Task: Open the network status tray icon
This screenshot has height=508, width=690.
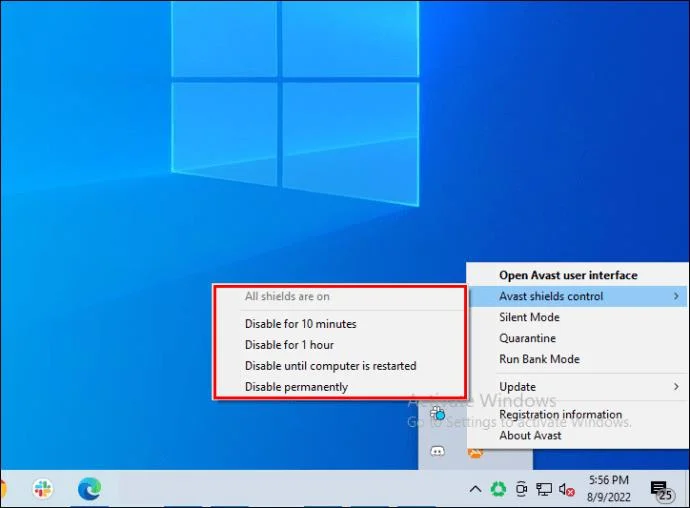Action: point(544,489)
